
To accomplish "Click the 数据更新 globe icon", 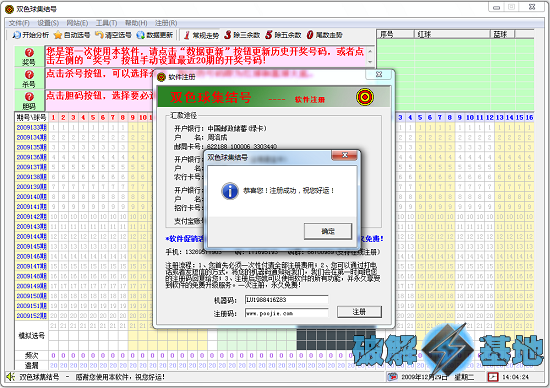I will (141, 35).
